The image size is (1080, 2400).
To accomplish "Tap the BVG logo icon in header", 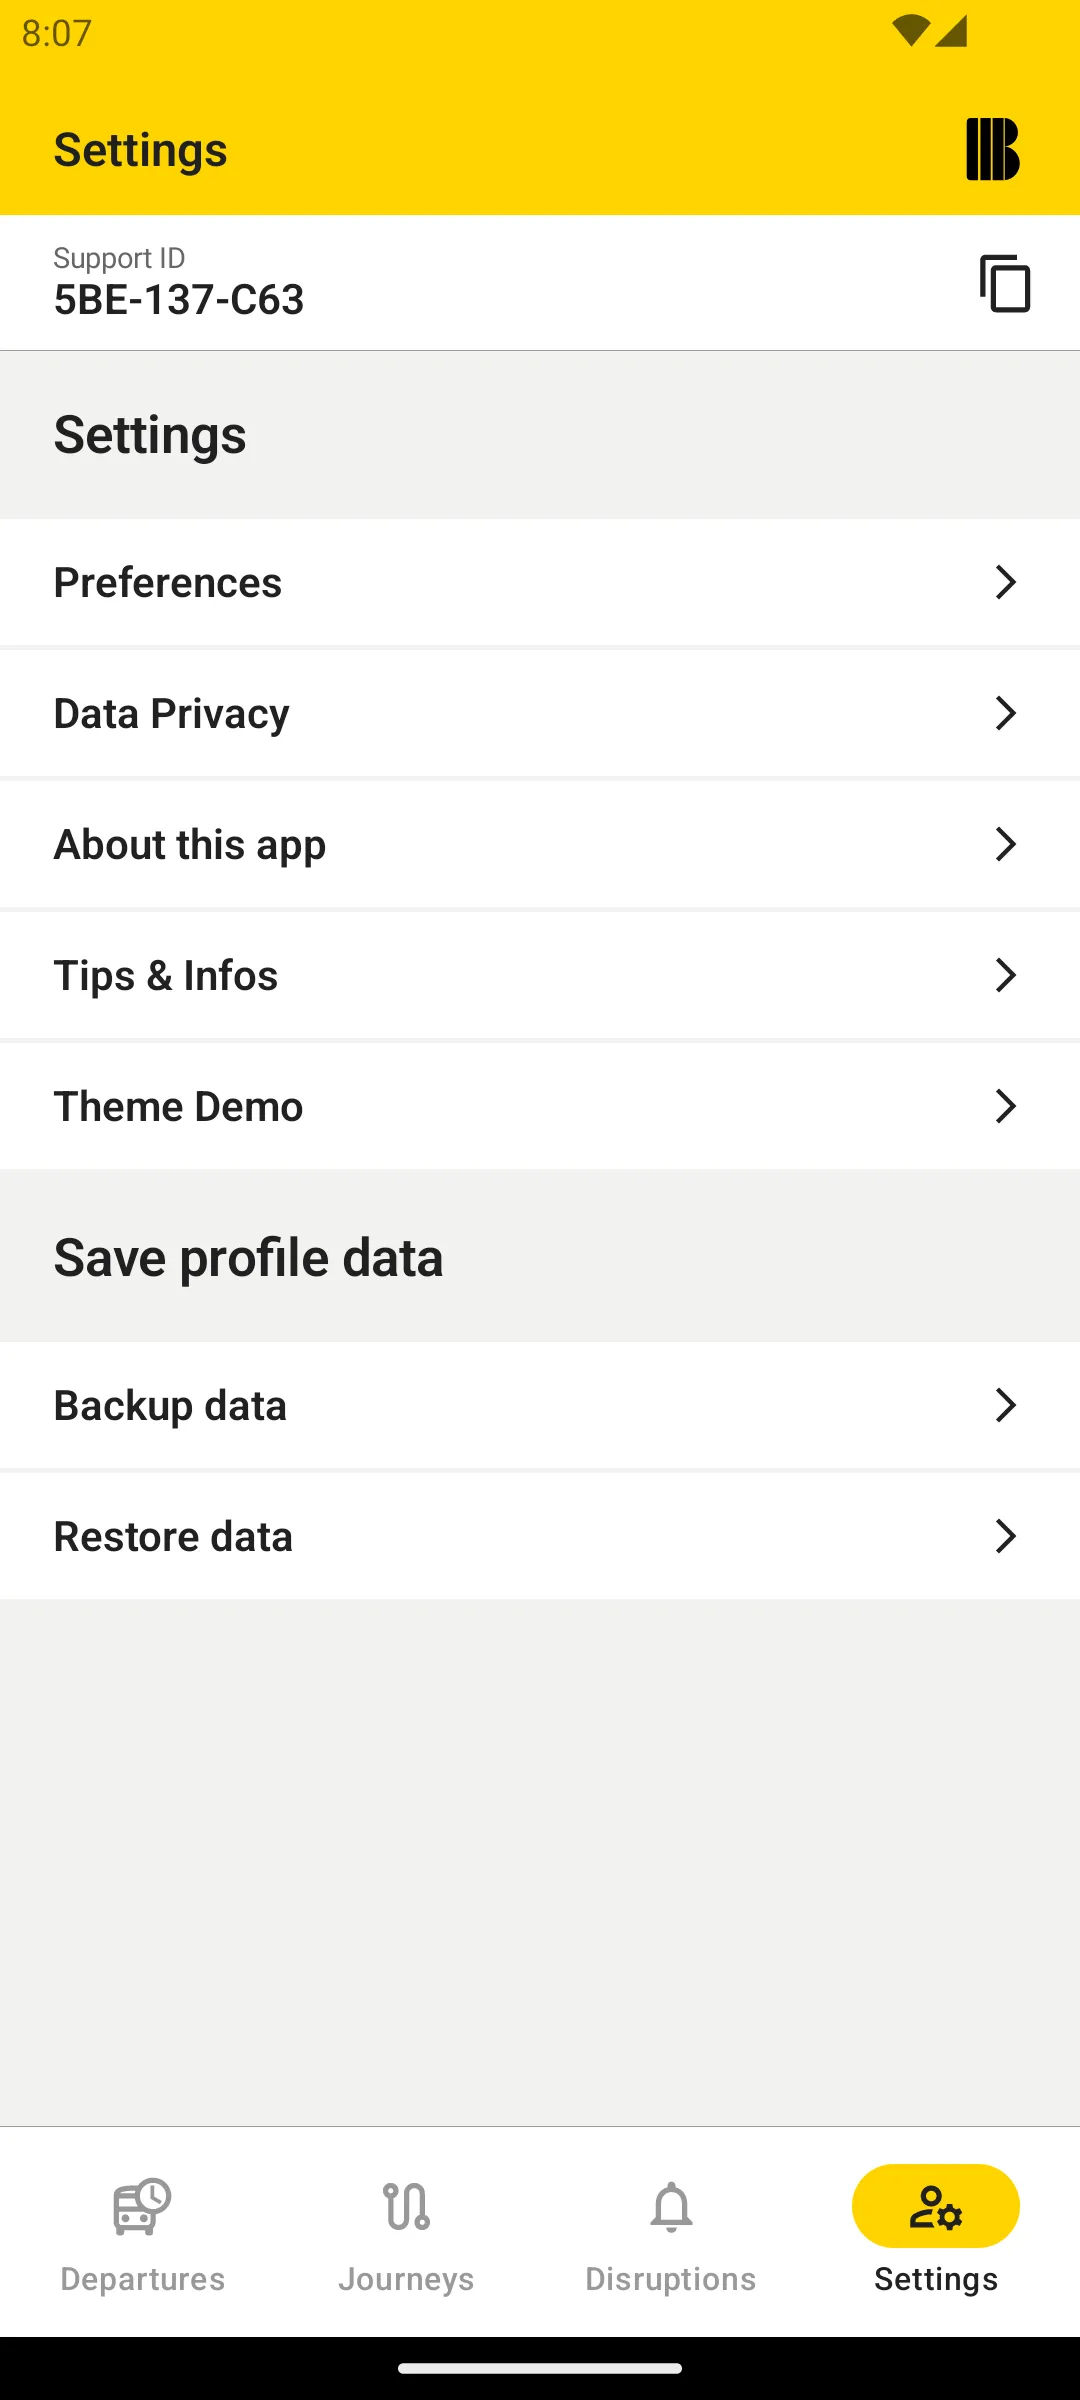I will (992, 150).
